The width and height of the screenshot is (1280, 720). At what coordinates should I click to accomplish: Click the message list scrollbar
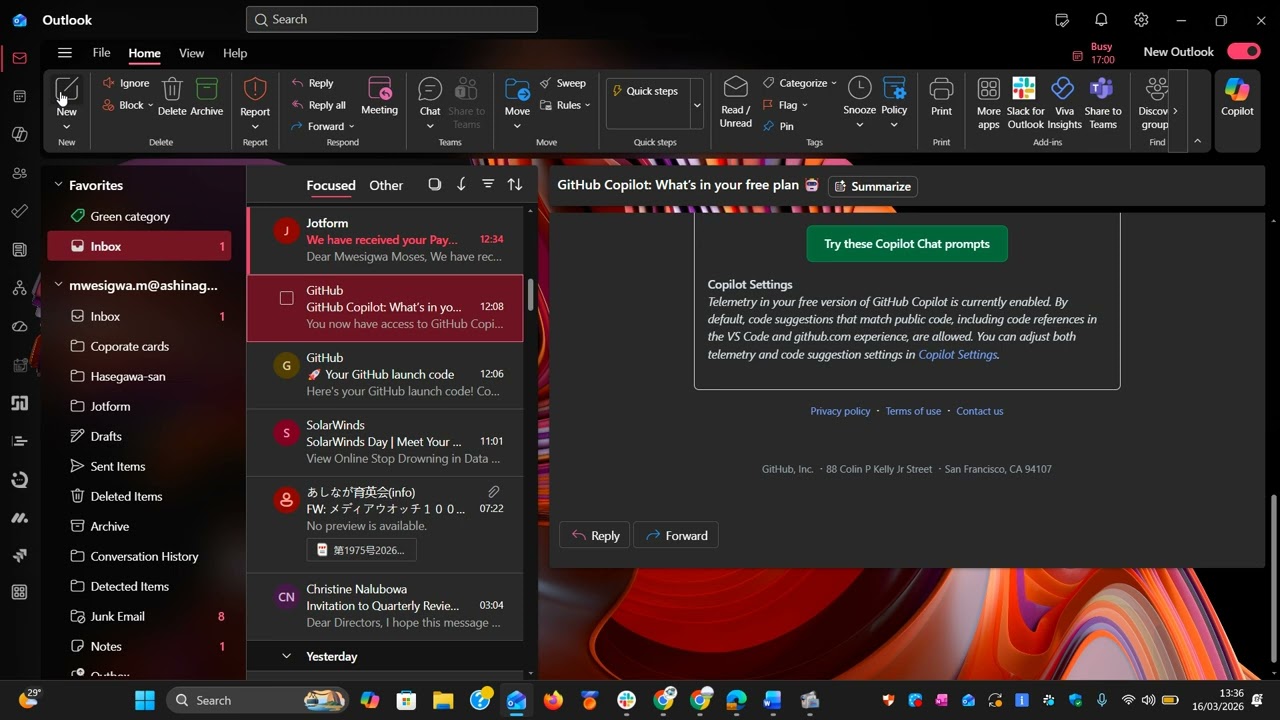(x=530, y=296)
